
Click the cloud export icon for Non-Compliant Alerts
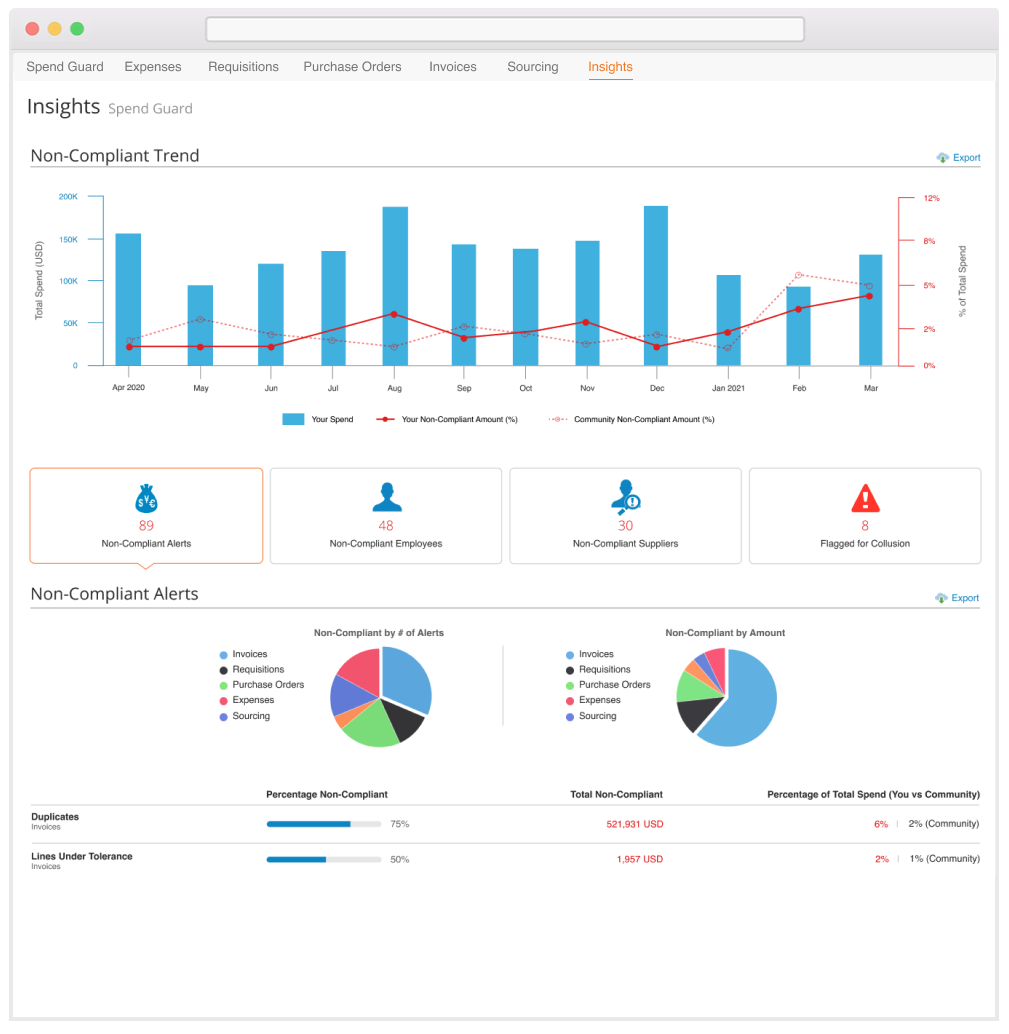click(x=942, y=598)
